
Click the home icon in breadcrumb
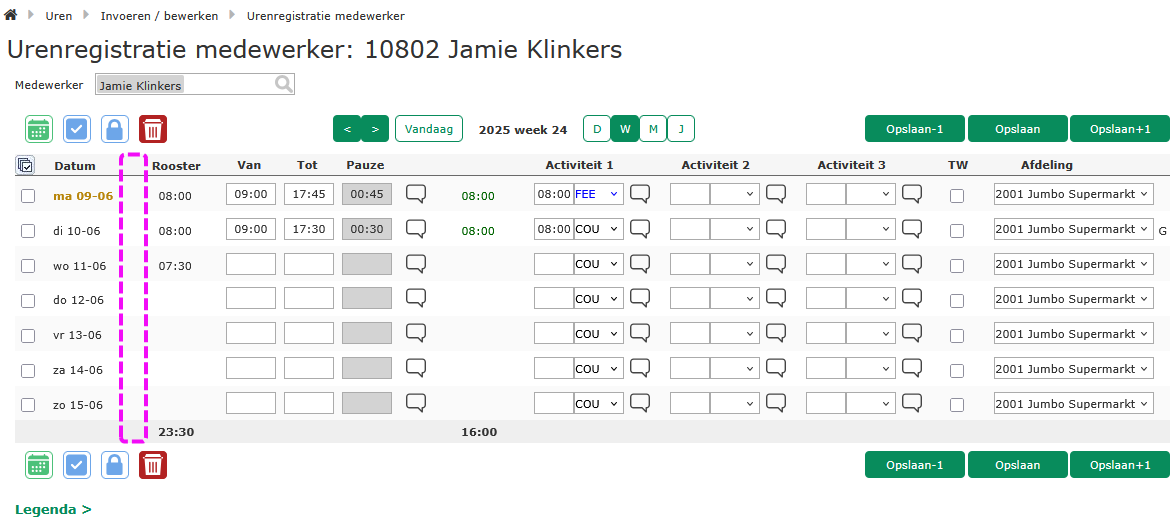pos(11,16)
